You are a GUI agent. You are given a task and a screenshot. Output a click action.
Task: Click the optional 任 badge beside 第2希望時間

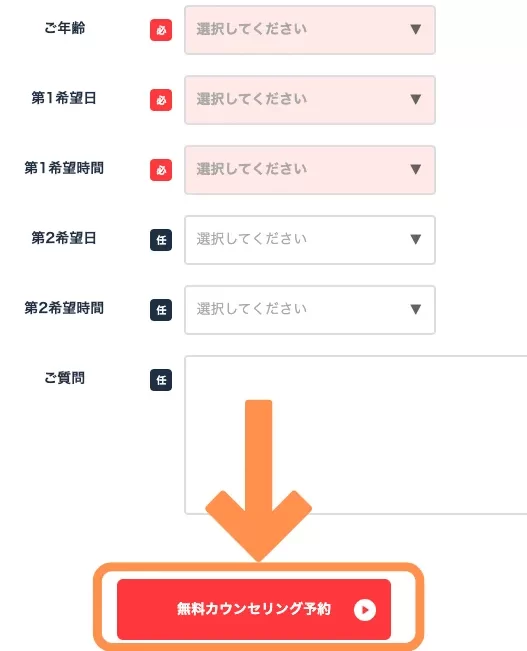click(161, 310)
